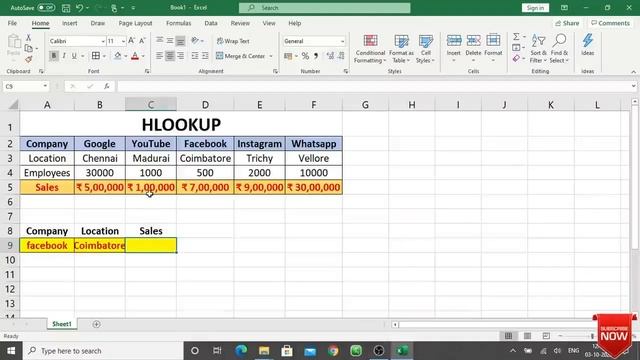Screen dimensions: 640x360
Task: Toggle Align Left alignment
Action: (160, 56)
